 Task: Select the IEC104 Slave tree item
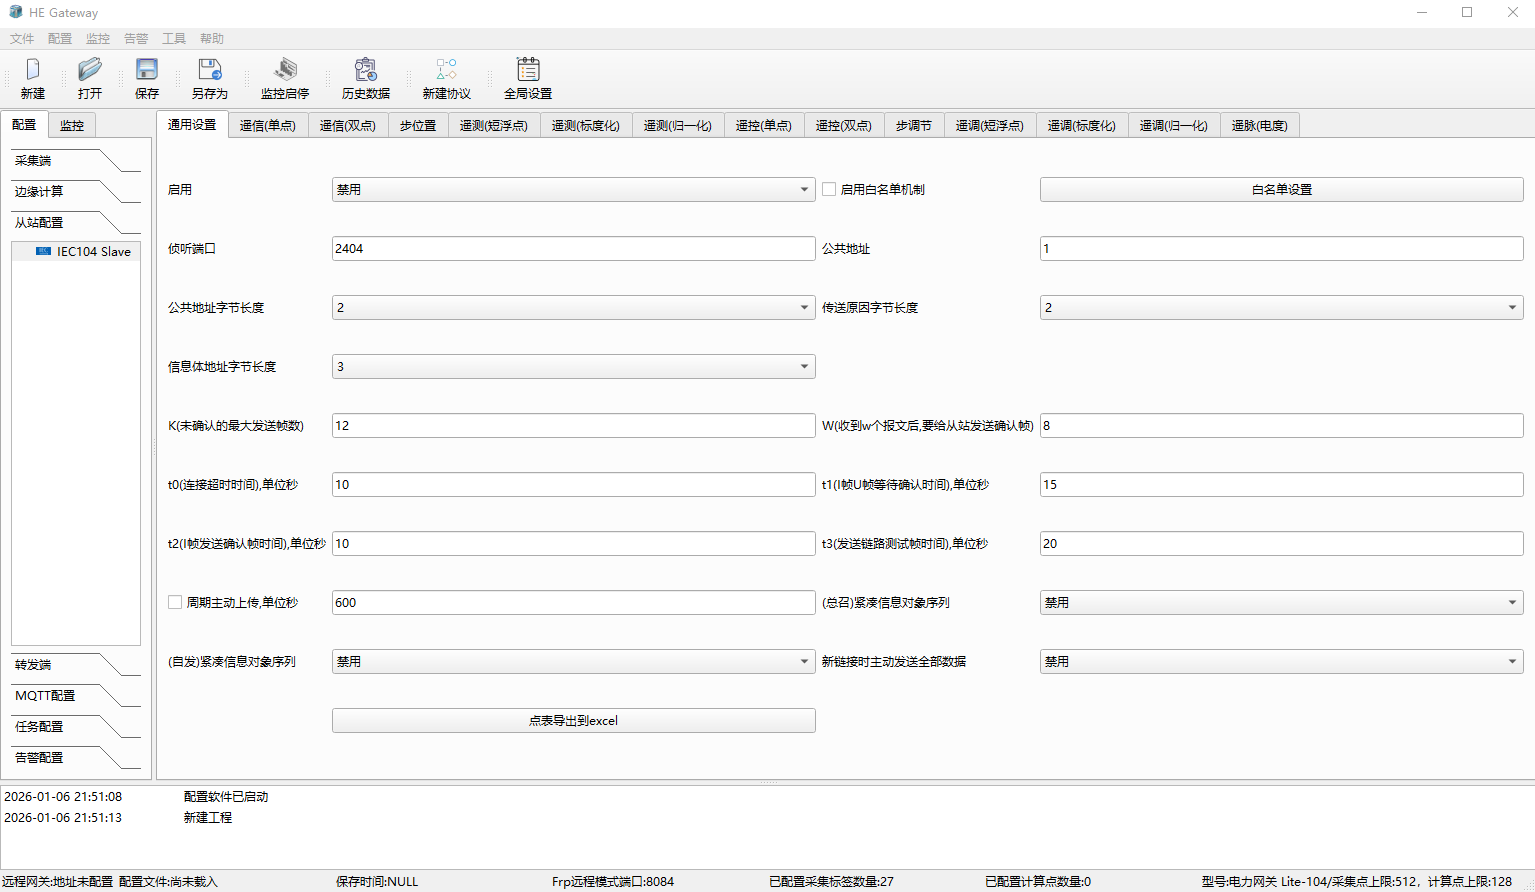point(93,252)
